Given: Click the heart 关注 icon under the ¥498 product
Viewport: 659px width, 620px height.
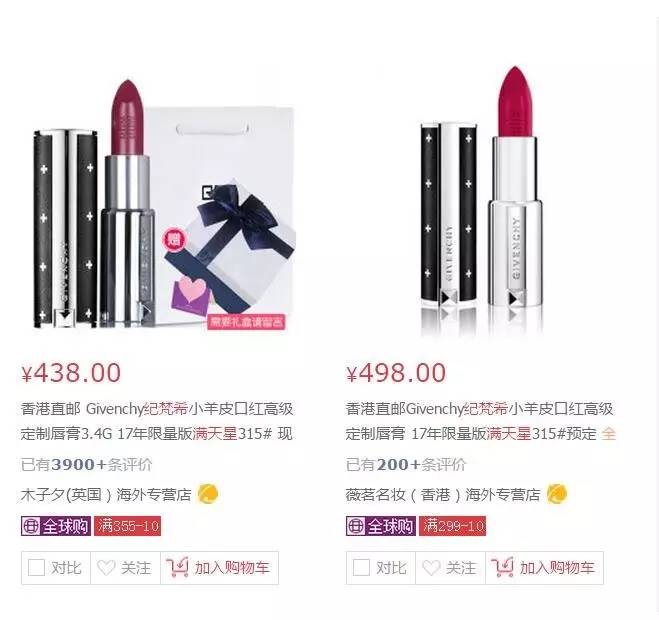Looking at the screenshot, I should [x=431, y=568].
